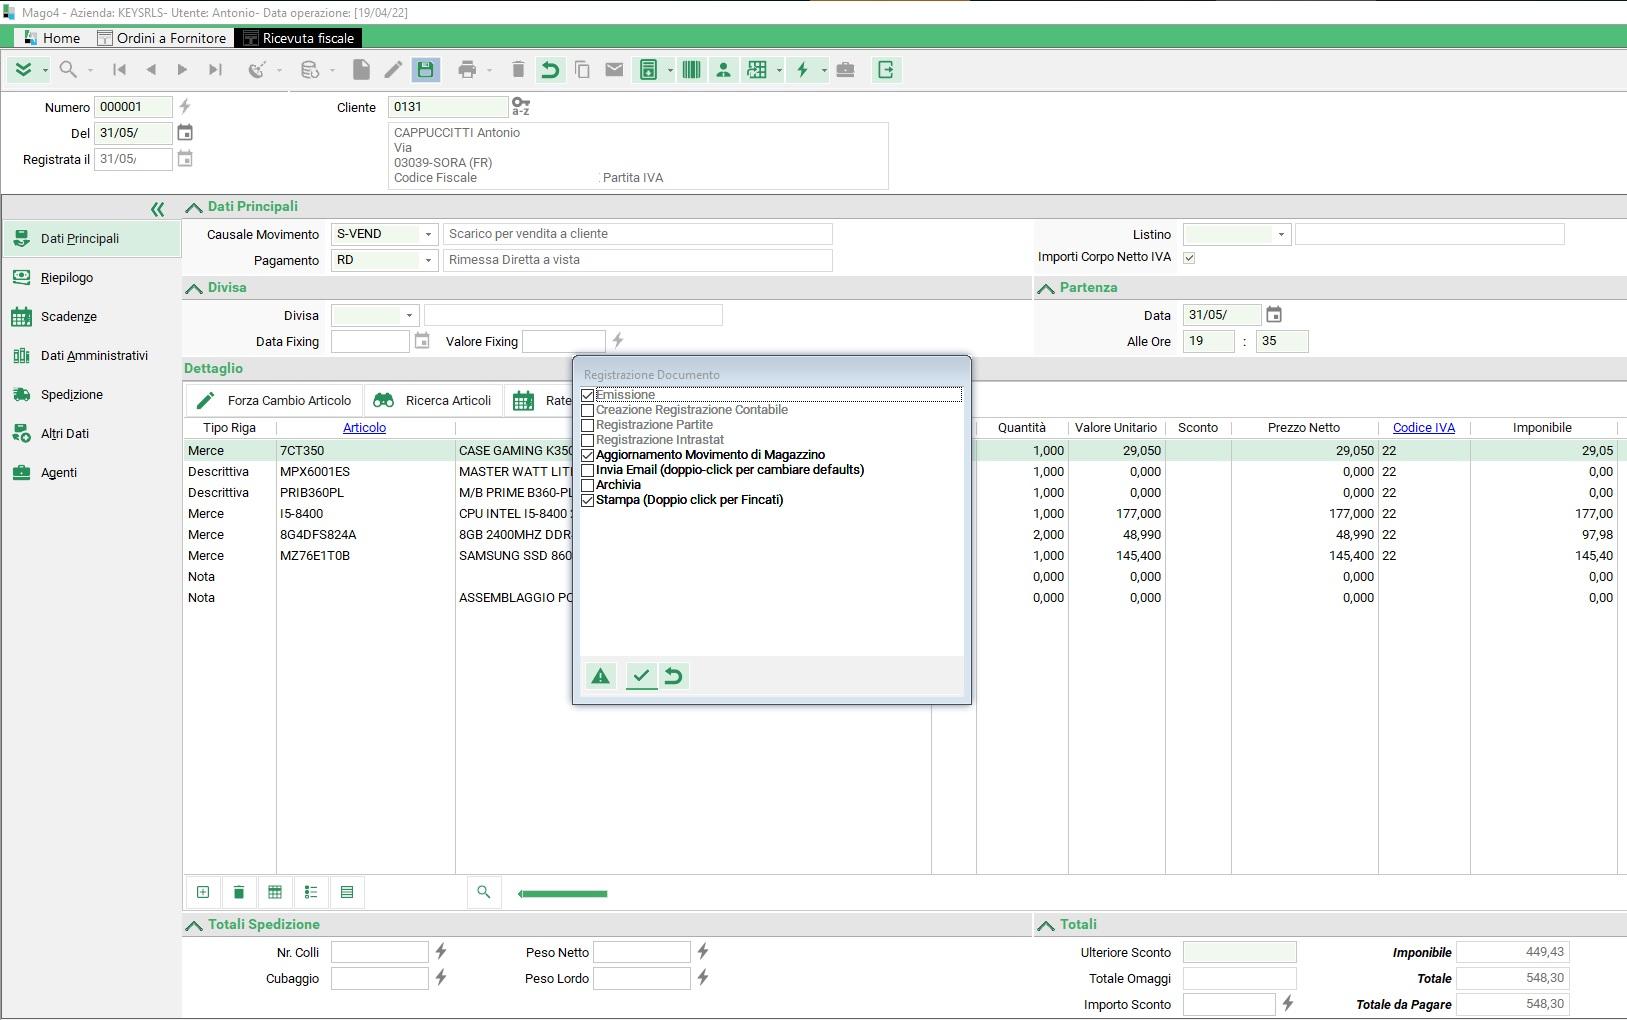Uncheck the Stampa checkbox

588,500
